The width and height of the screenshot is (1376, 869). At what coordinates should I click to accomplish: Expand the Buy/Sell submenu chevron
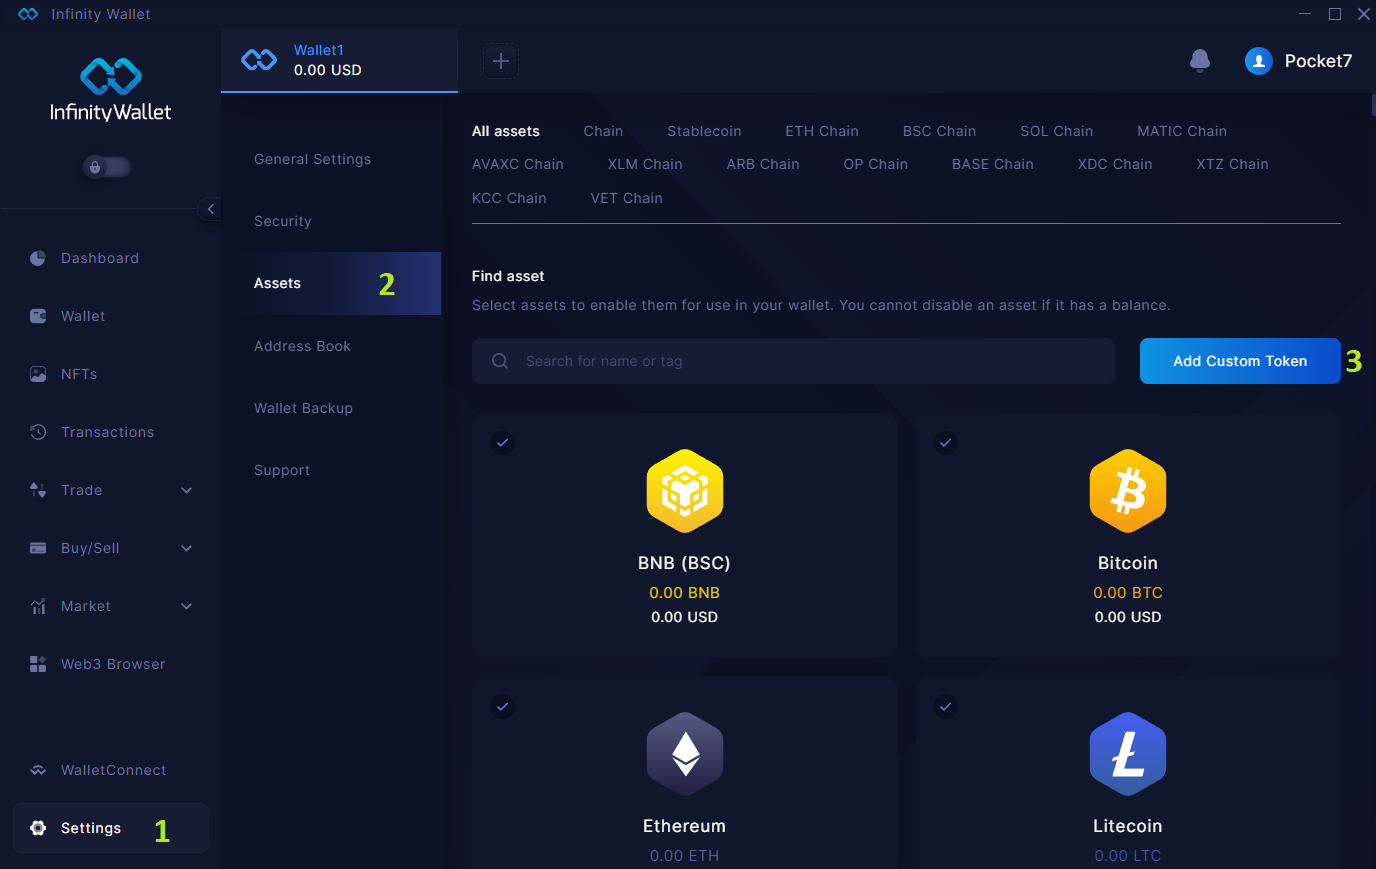point(187,548)
